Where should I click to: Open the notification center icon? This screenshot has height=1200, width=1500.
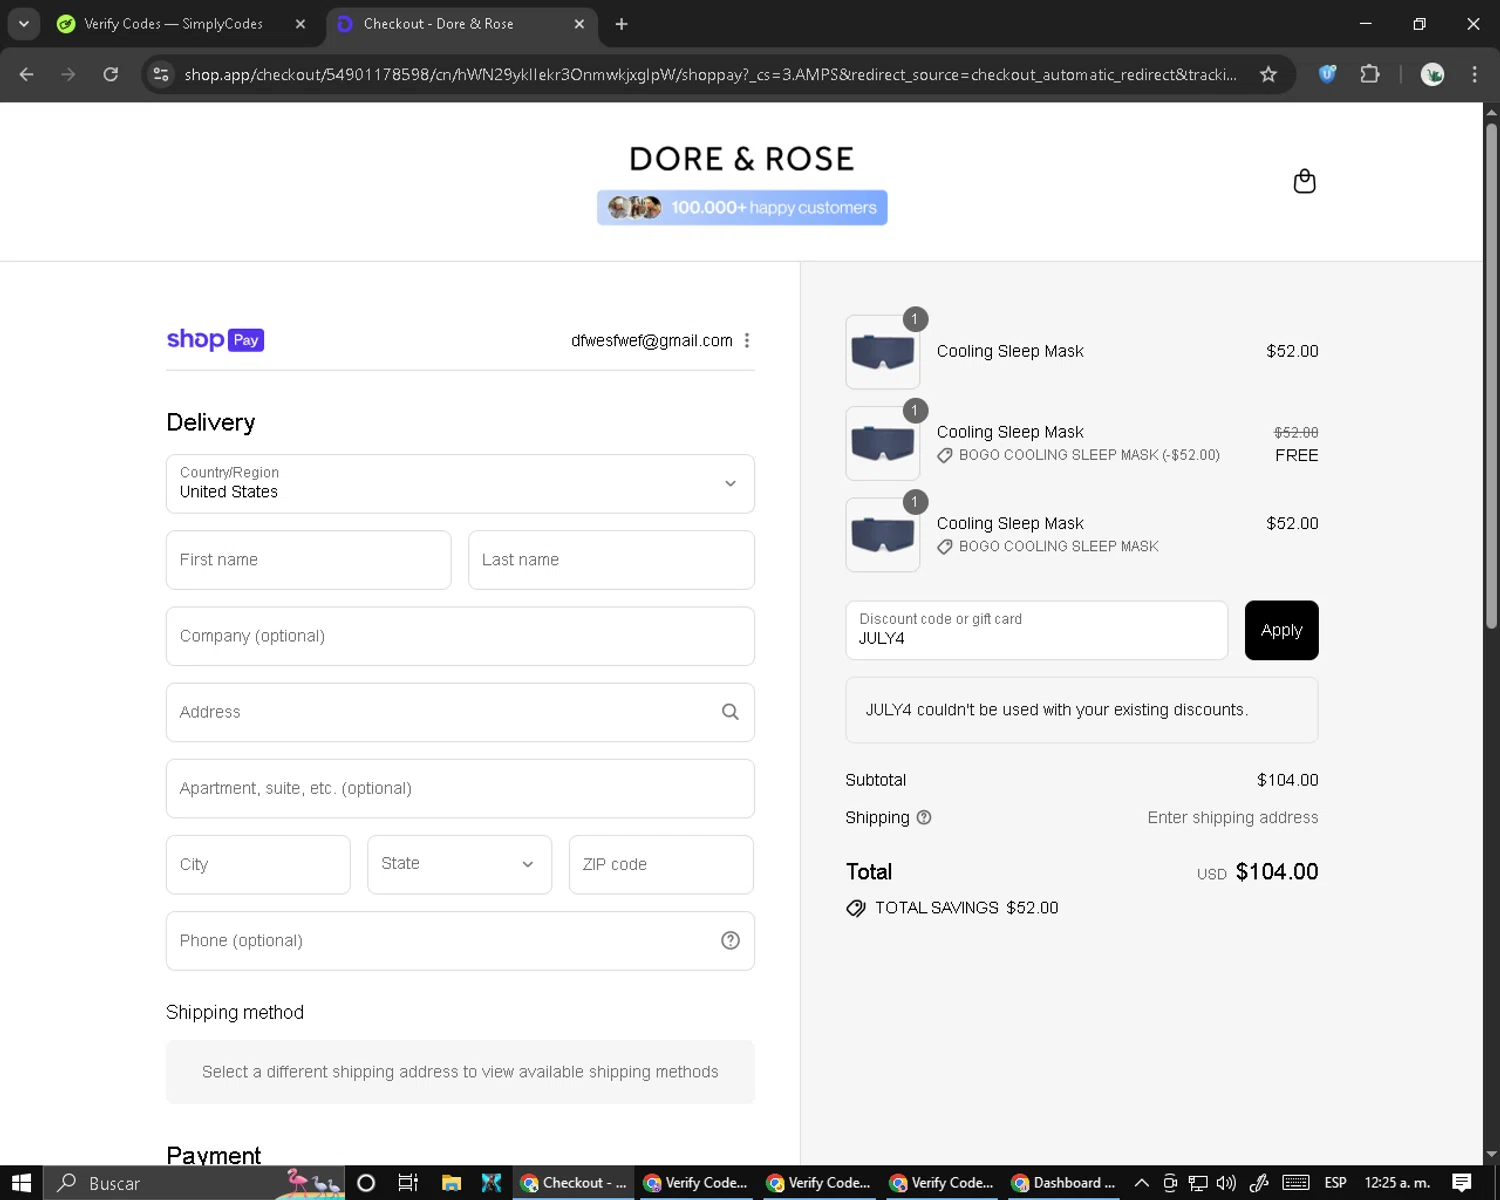(1462, 1183)
